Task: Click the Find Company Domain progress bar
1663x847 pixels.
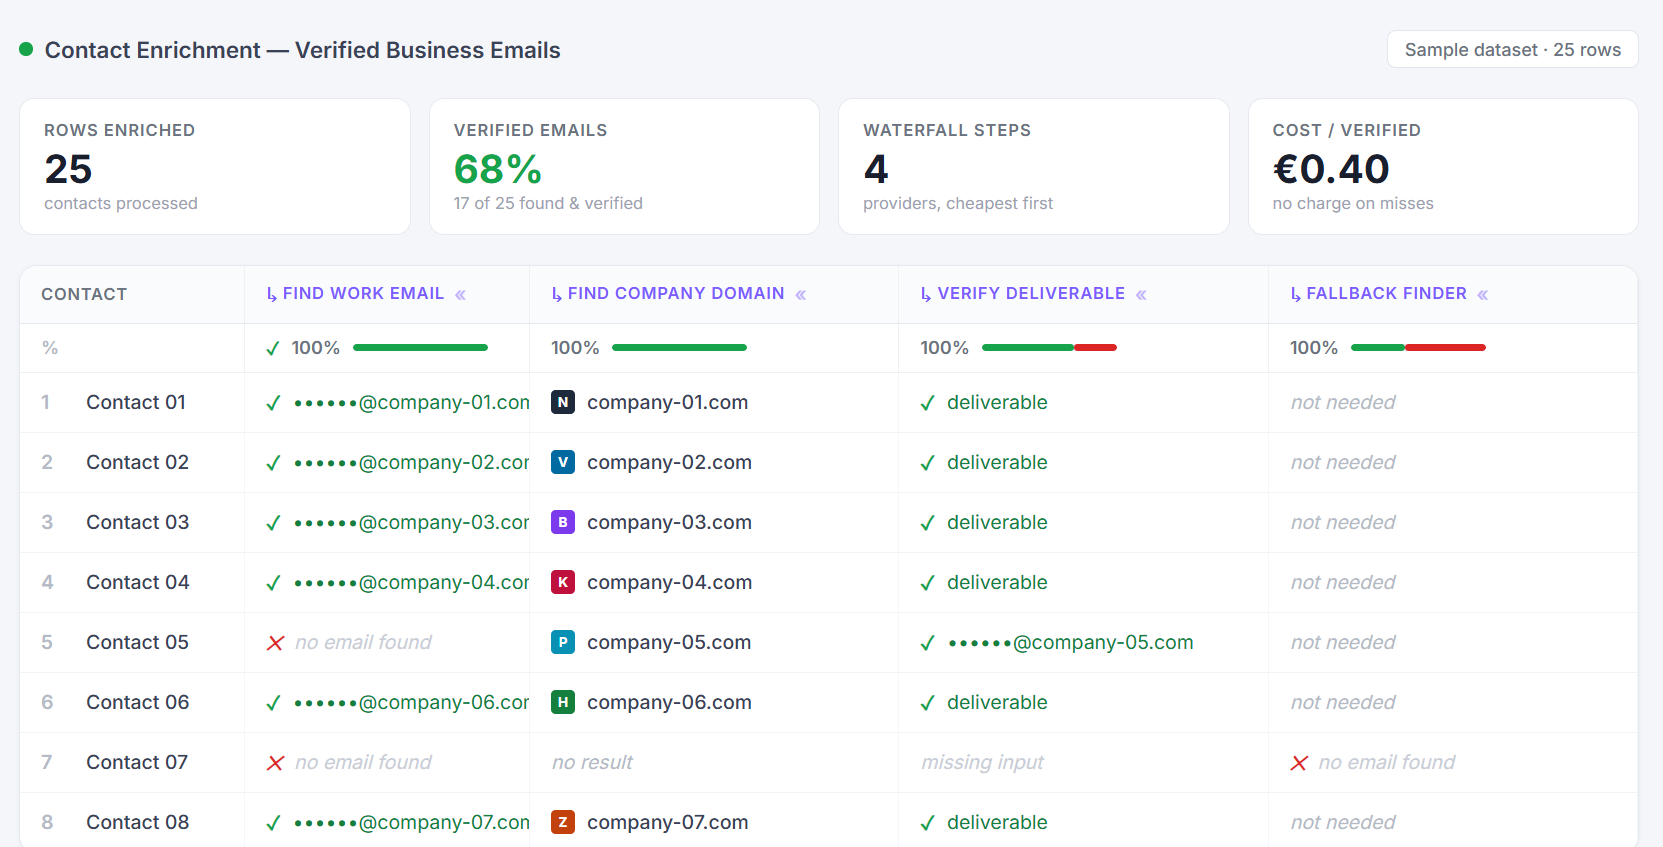Action: (679, 348)
